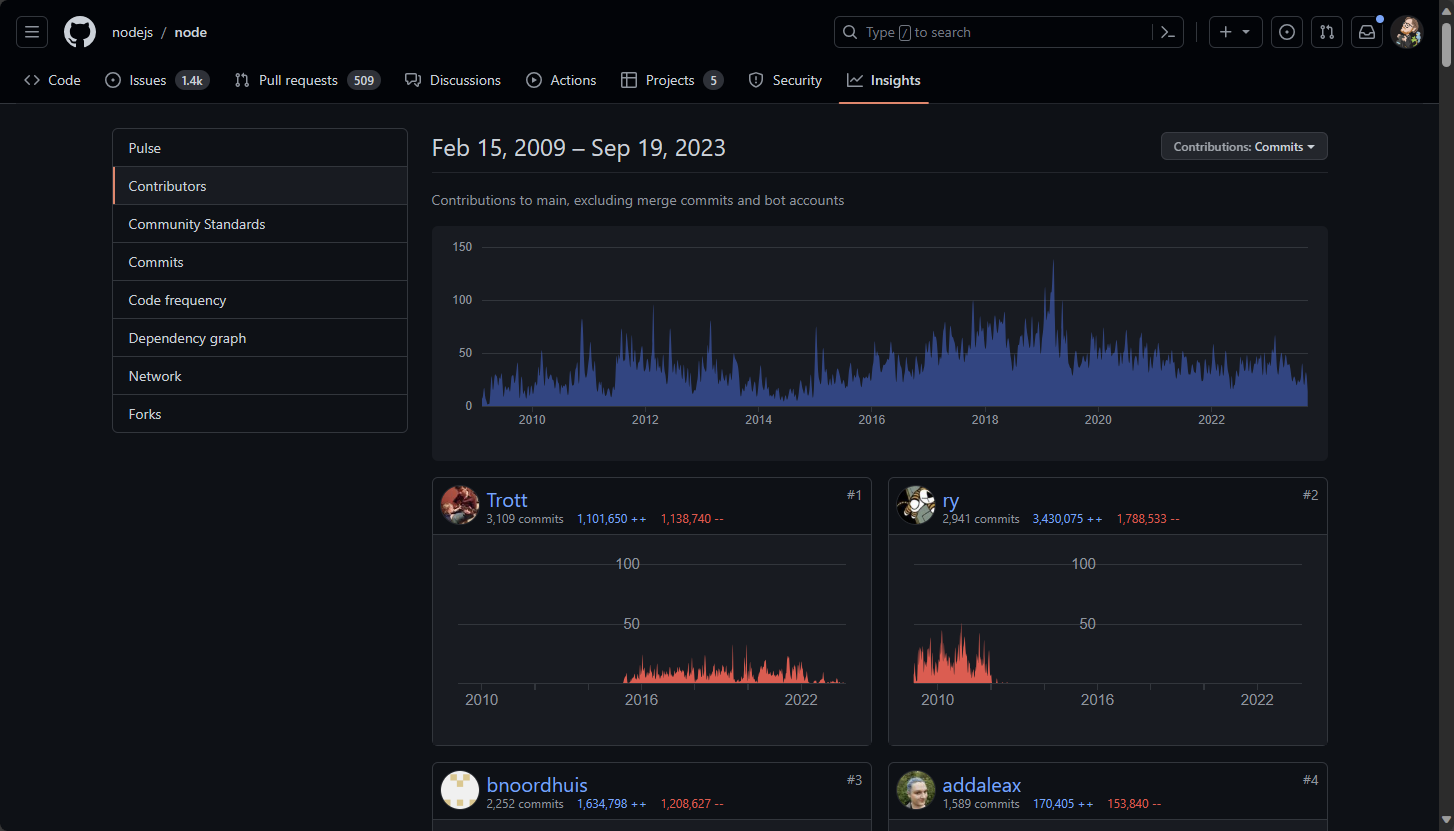Image resolution: width=1454 pixels, height=831 pixels.
Task: Click the Issues 1.4k counter badge
Action: tap(192, 80)
